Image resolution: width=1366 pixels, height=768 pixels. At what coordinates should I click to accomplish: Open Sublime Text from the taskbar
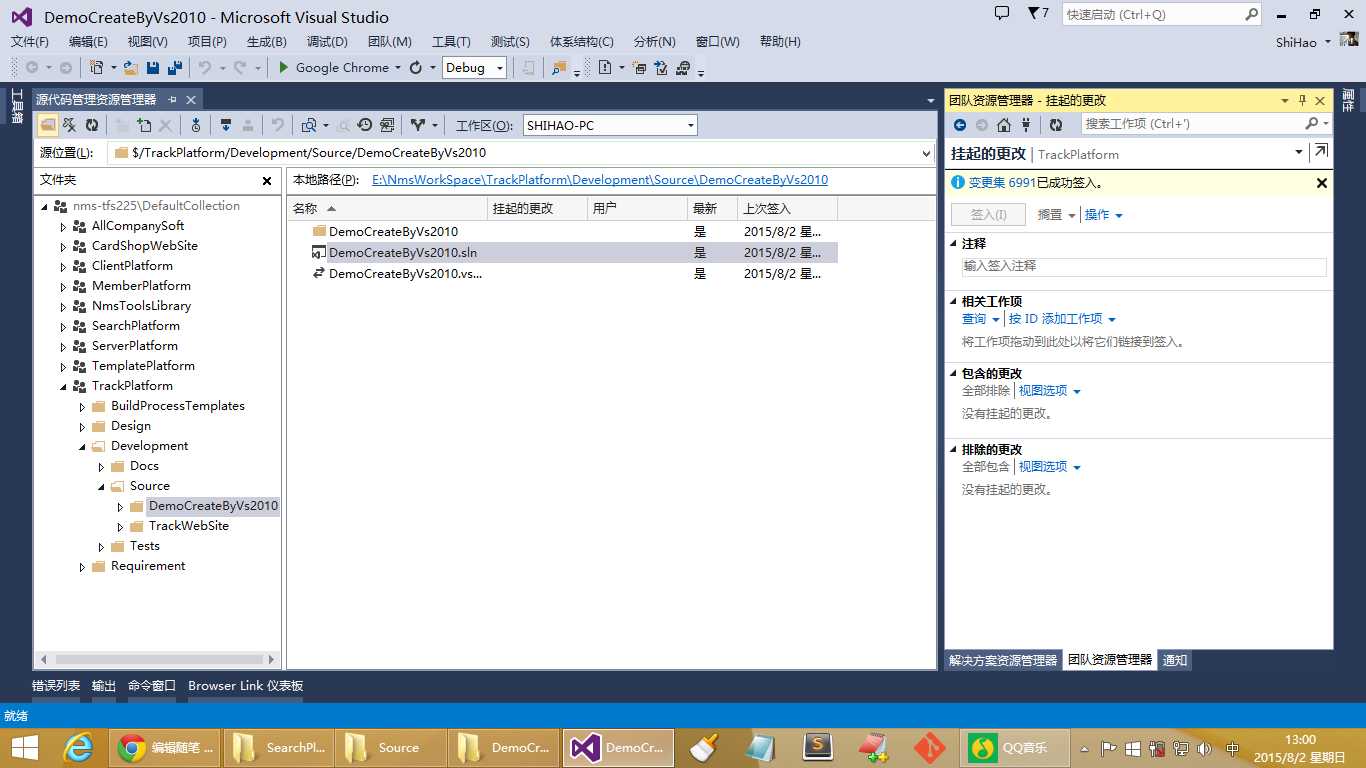[x=819, y=748]
